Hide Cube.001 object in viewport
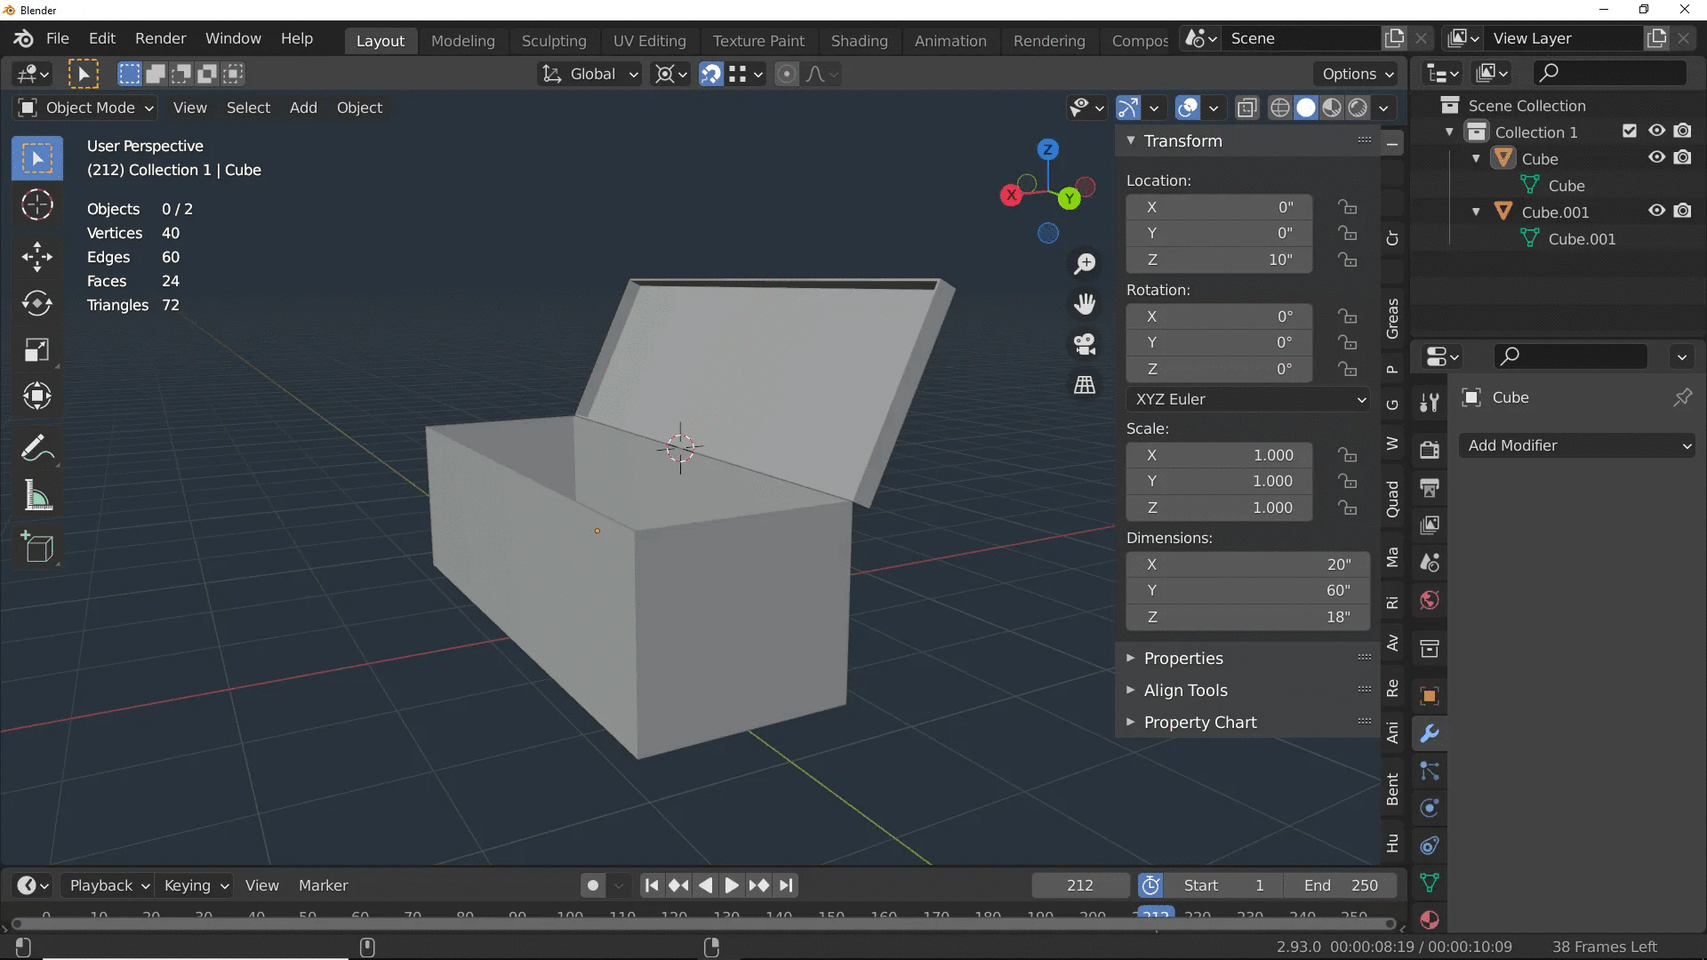1707x960 pixels. click(1657, 211)
